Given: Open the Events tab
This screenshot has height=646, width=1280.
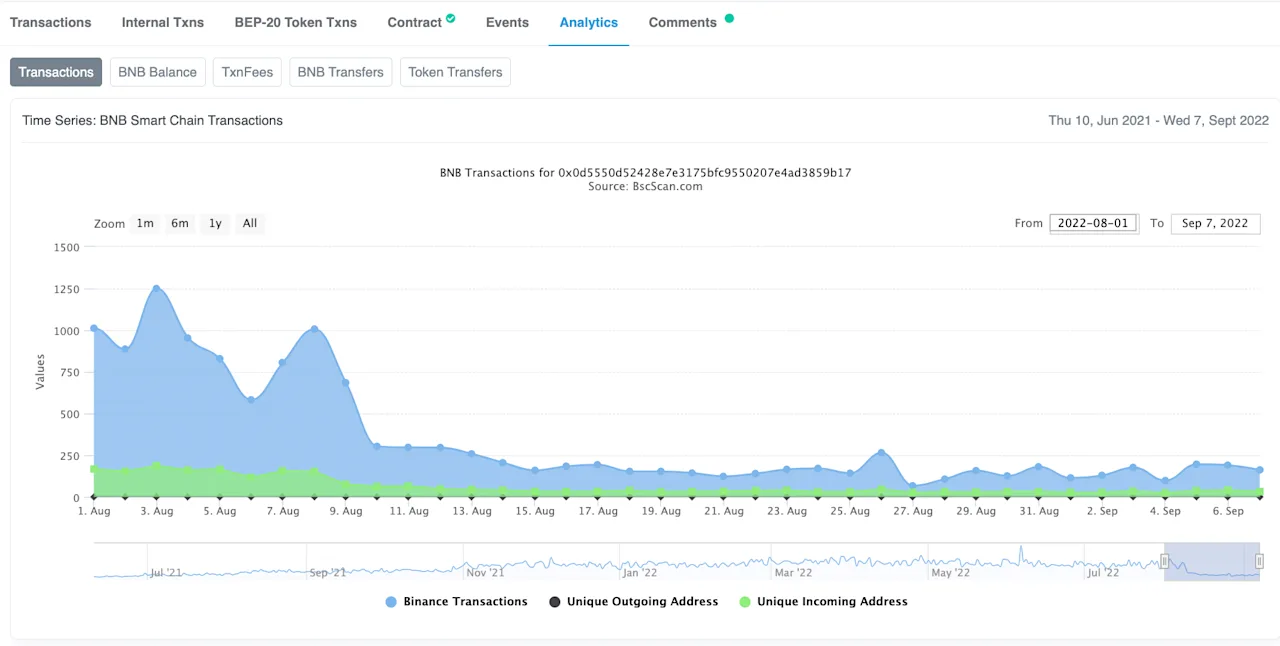Looking at the screenshot, I should tap(507, 22).
